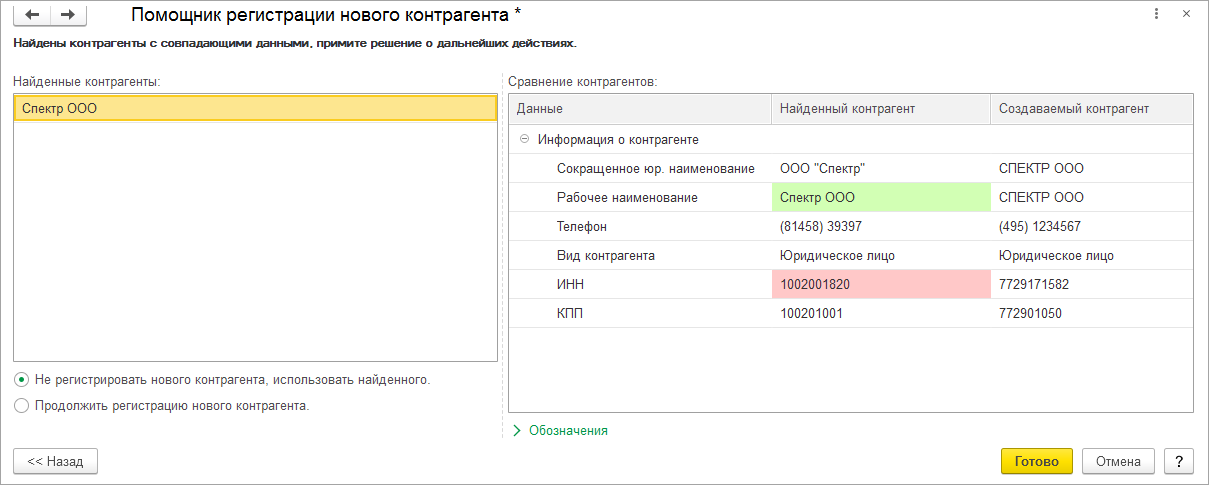Viewport: 1209px width, 485px height.
Task: Click the Создаваемый контрагент column header
Action: pyautogui.click(x=1091, y=108)
